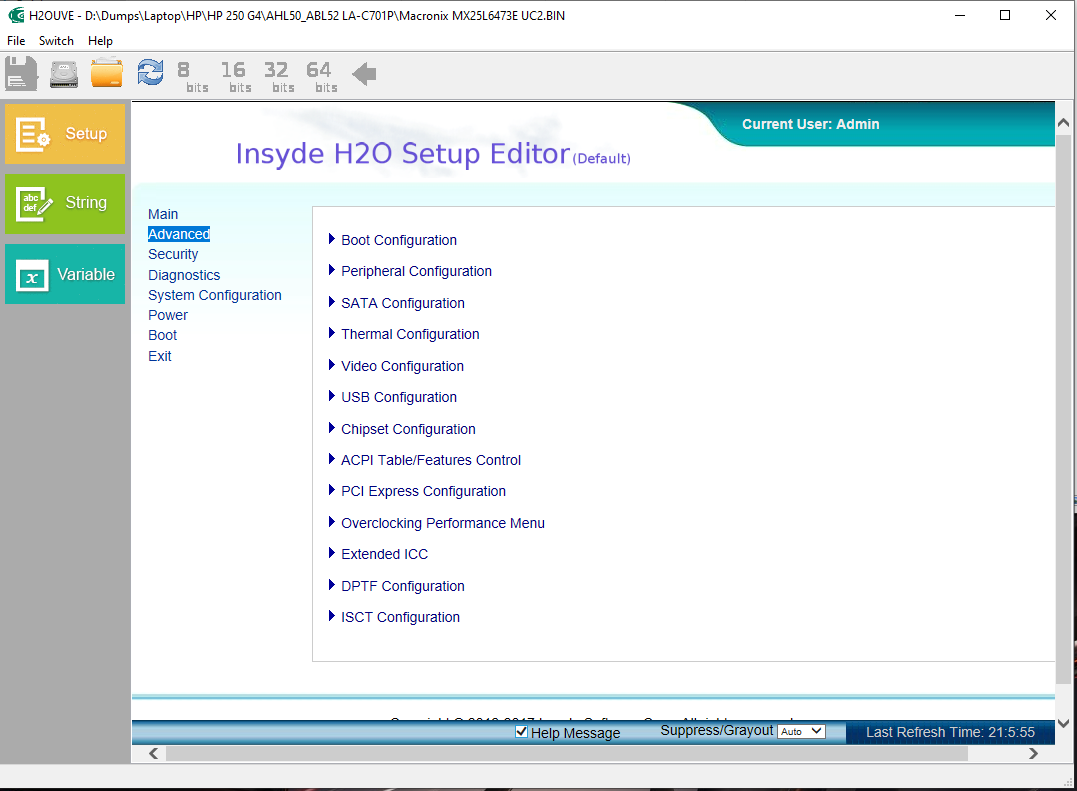Click the Last Refresh Time status text
The height and width of the screenshot is (791, 1077).
pos(950,733)
